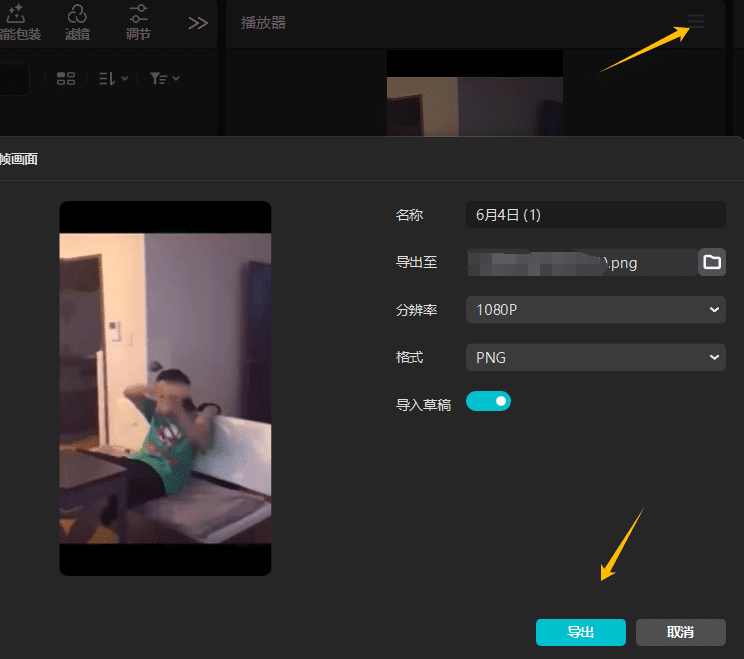744x659 pixels.
Task: Click the 取消 cancel button
Action: (x=680, y=632)
